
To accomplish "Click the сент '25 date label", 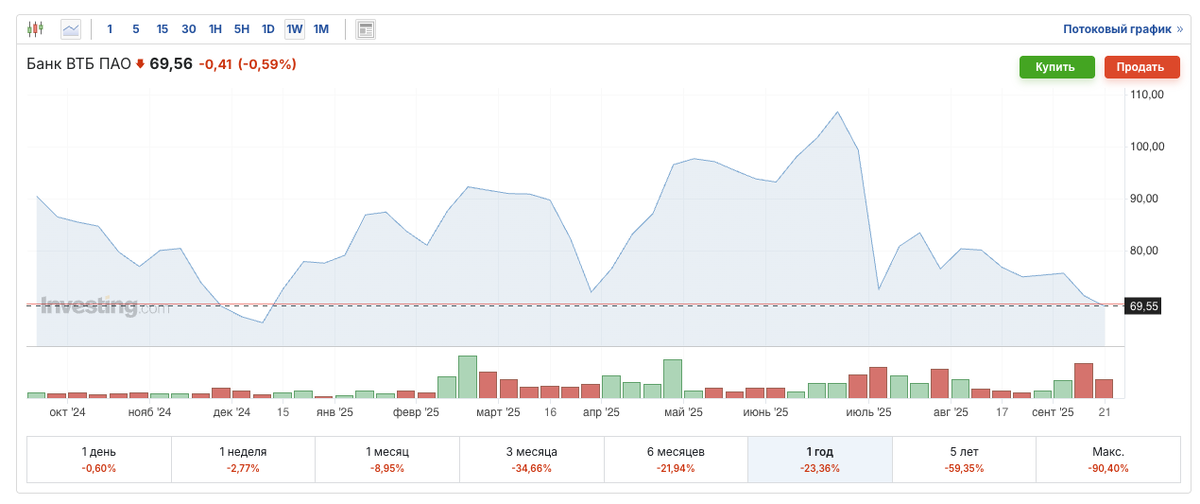I will pos(1053,412).
